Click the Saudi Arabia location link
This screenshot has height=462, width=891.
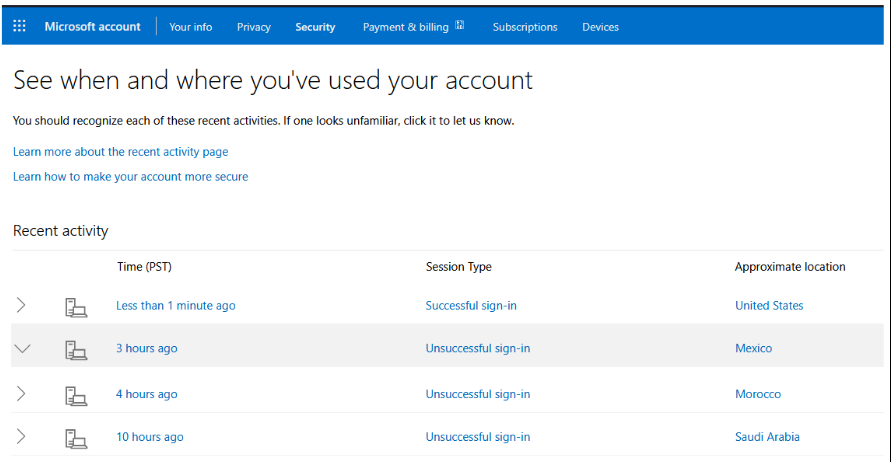click(767, 437)
